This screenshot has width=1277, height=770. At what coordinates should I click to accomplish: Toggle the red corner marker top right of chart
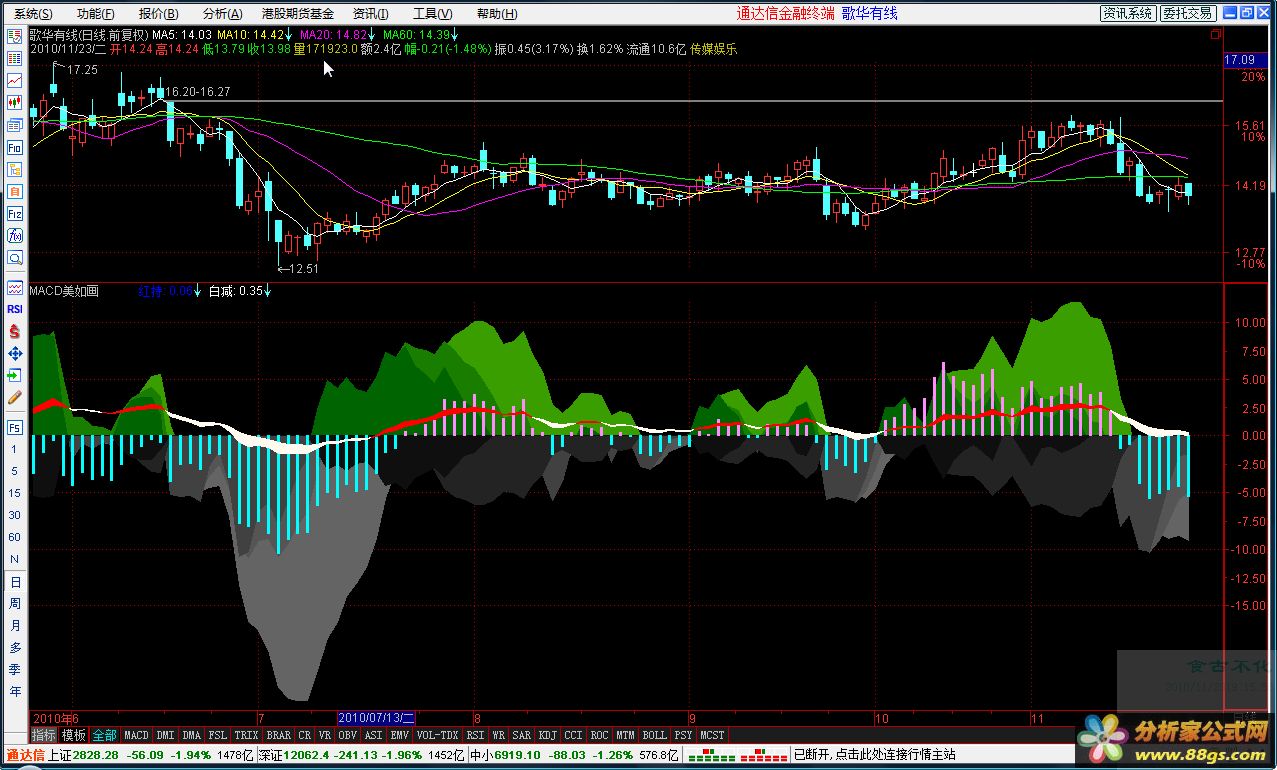click(1216, 35)
